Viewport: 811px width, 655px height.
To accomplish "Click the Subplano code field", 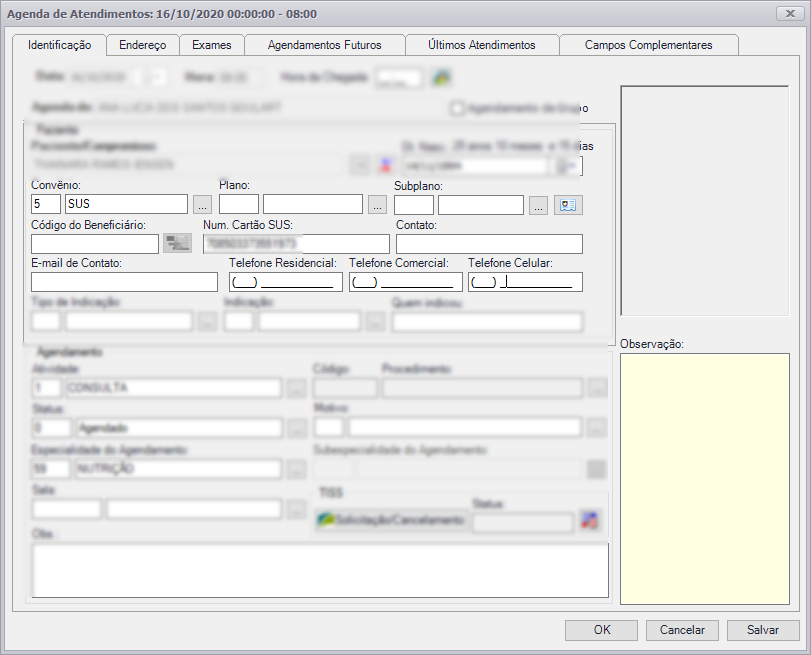I will coord(414,205).
